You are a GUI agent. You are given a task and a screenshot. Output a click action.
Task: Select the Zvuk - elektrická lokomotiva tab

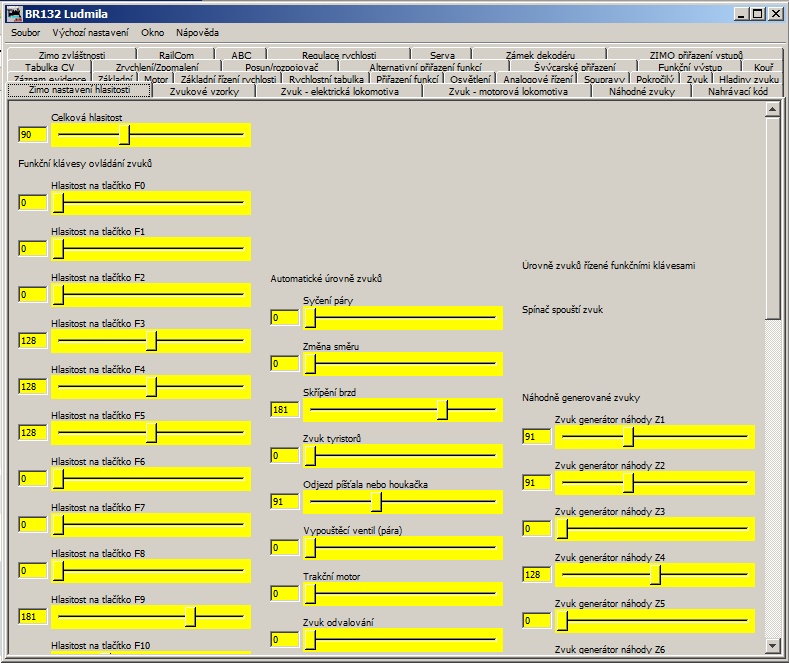(x=339, y=91)
